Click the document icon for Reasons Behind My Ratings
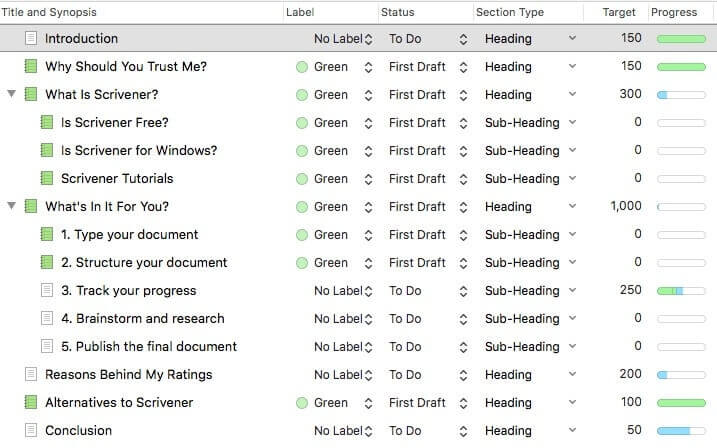 pos(31,374)
